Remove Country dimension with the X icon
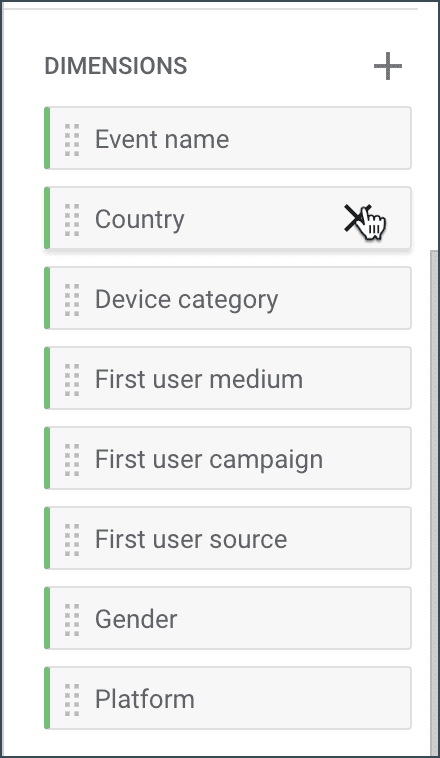Screen dimensions: 440x758 pos(357,218)
